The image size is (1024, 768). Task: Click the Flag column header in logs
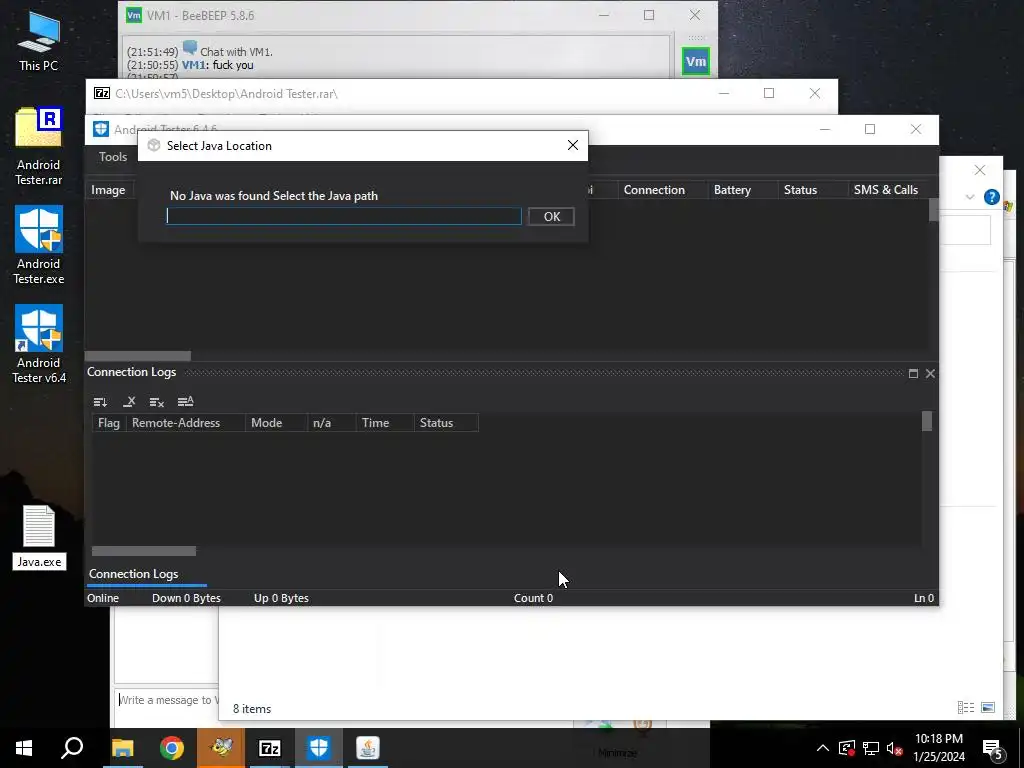(109, 423)
